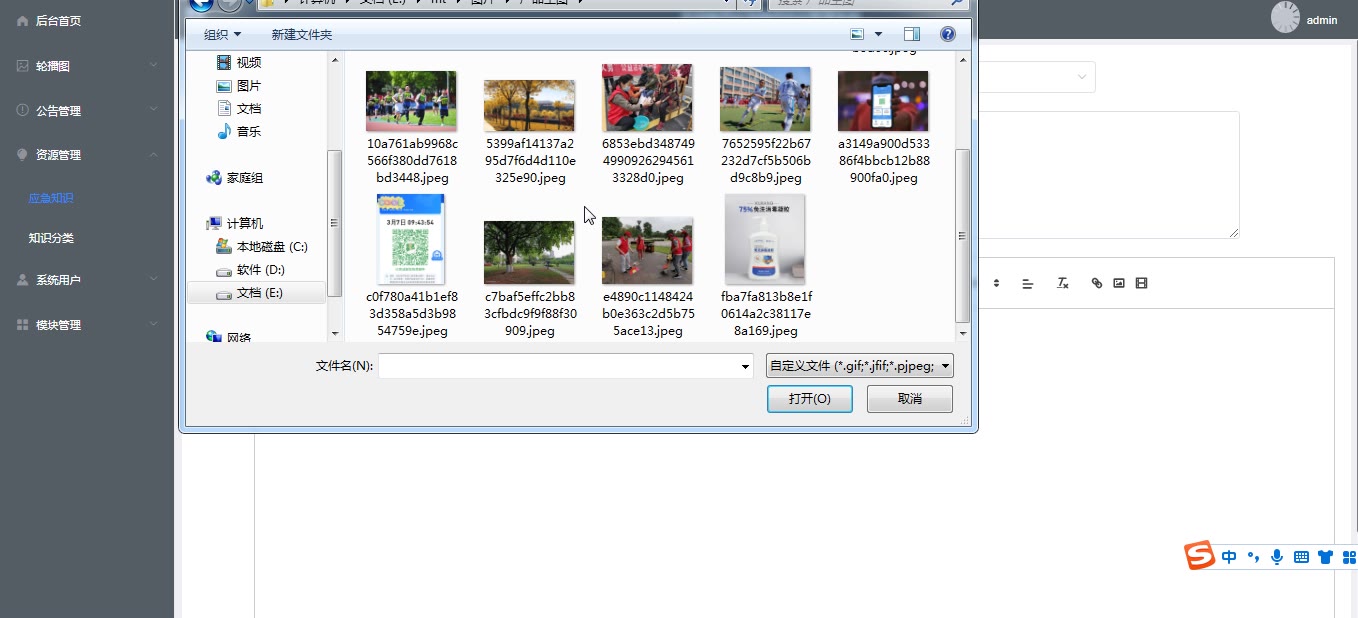Open the select dropdown chevron behind dialog
The image size is (1358, 618).
click(1082, 77)
